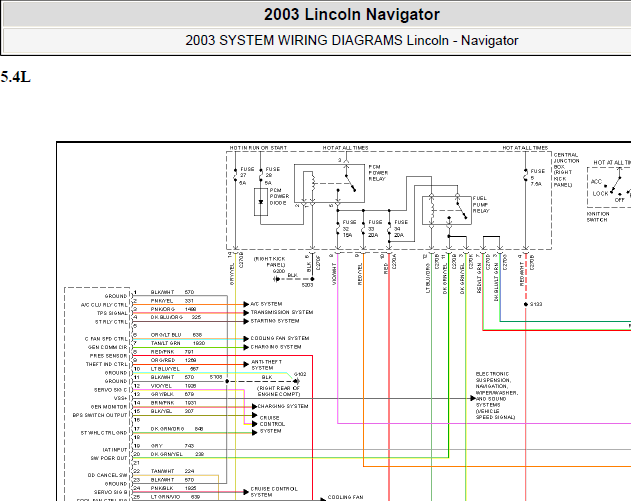Click the "GRY/BLK 679" wire label
This screenshot has height=501, width=631.
172,394
